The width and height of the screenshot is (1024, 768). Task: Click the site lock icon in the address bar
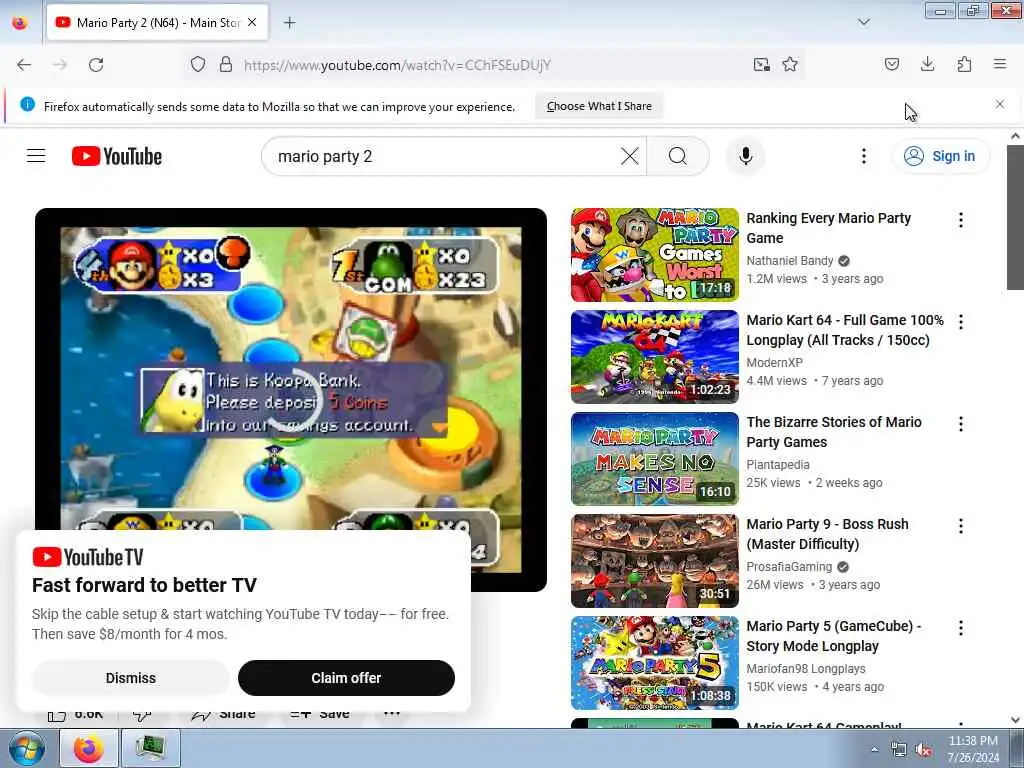pos(226,64)
